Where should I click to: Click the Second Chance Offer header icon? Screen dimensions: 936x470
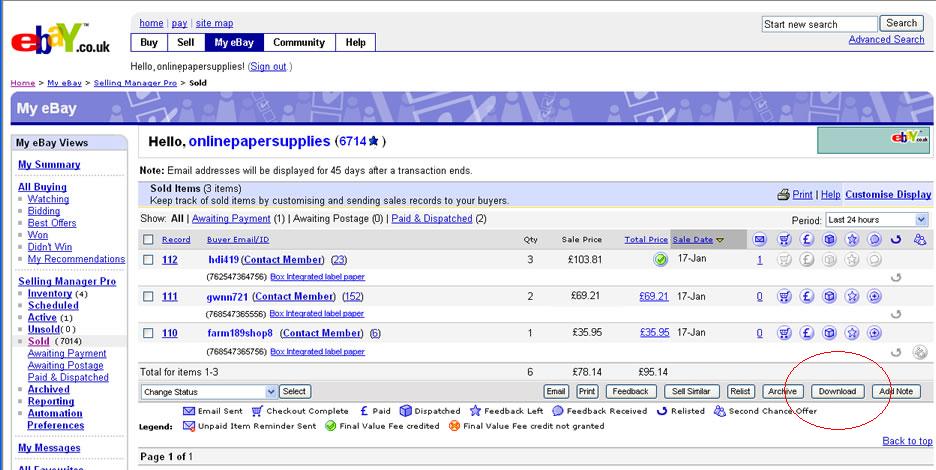pos(919,239)
